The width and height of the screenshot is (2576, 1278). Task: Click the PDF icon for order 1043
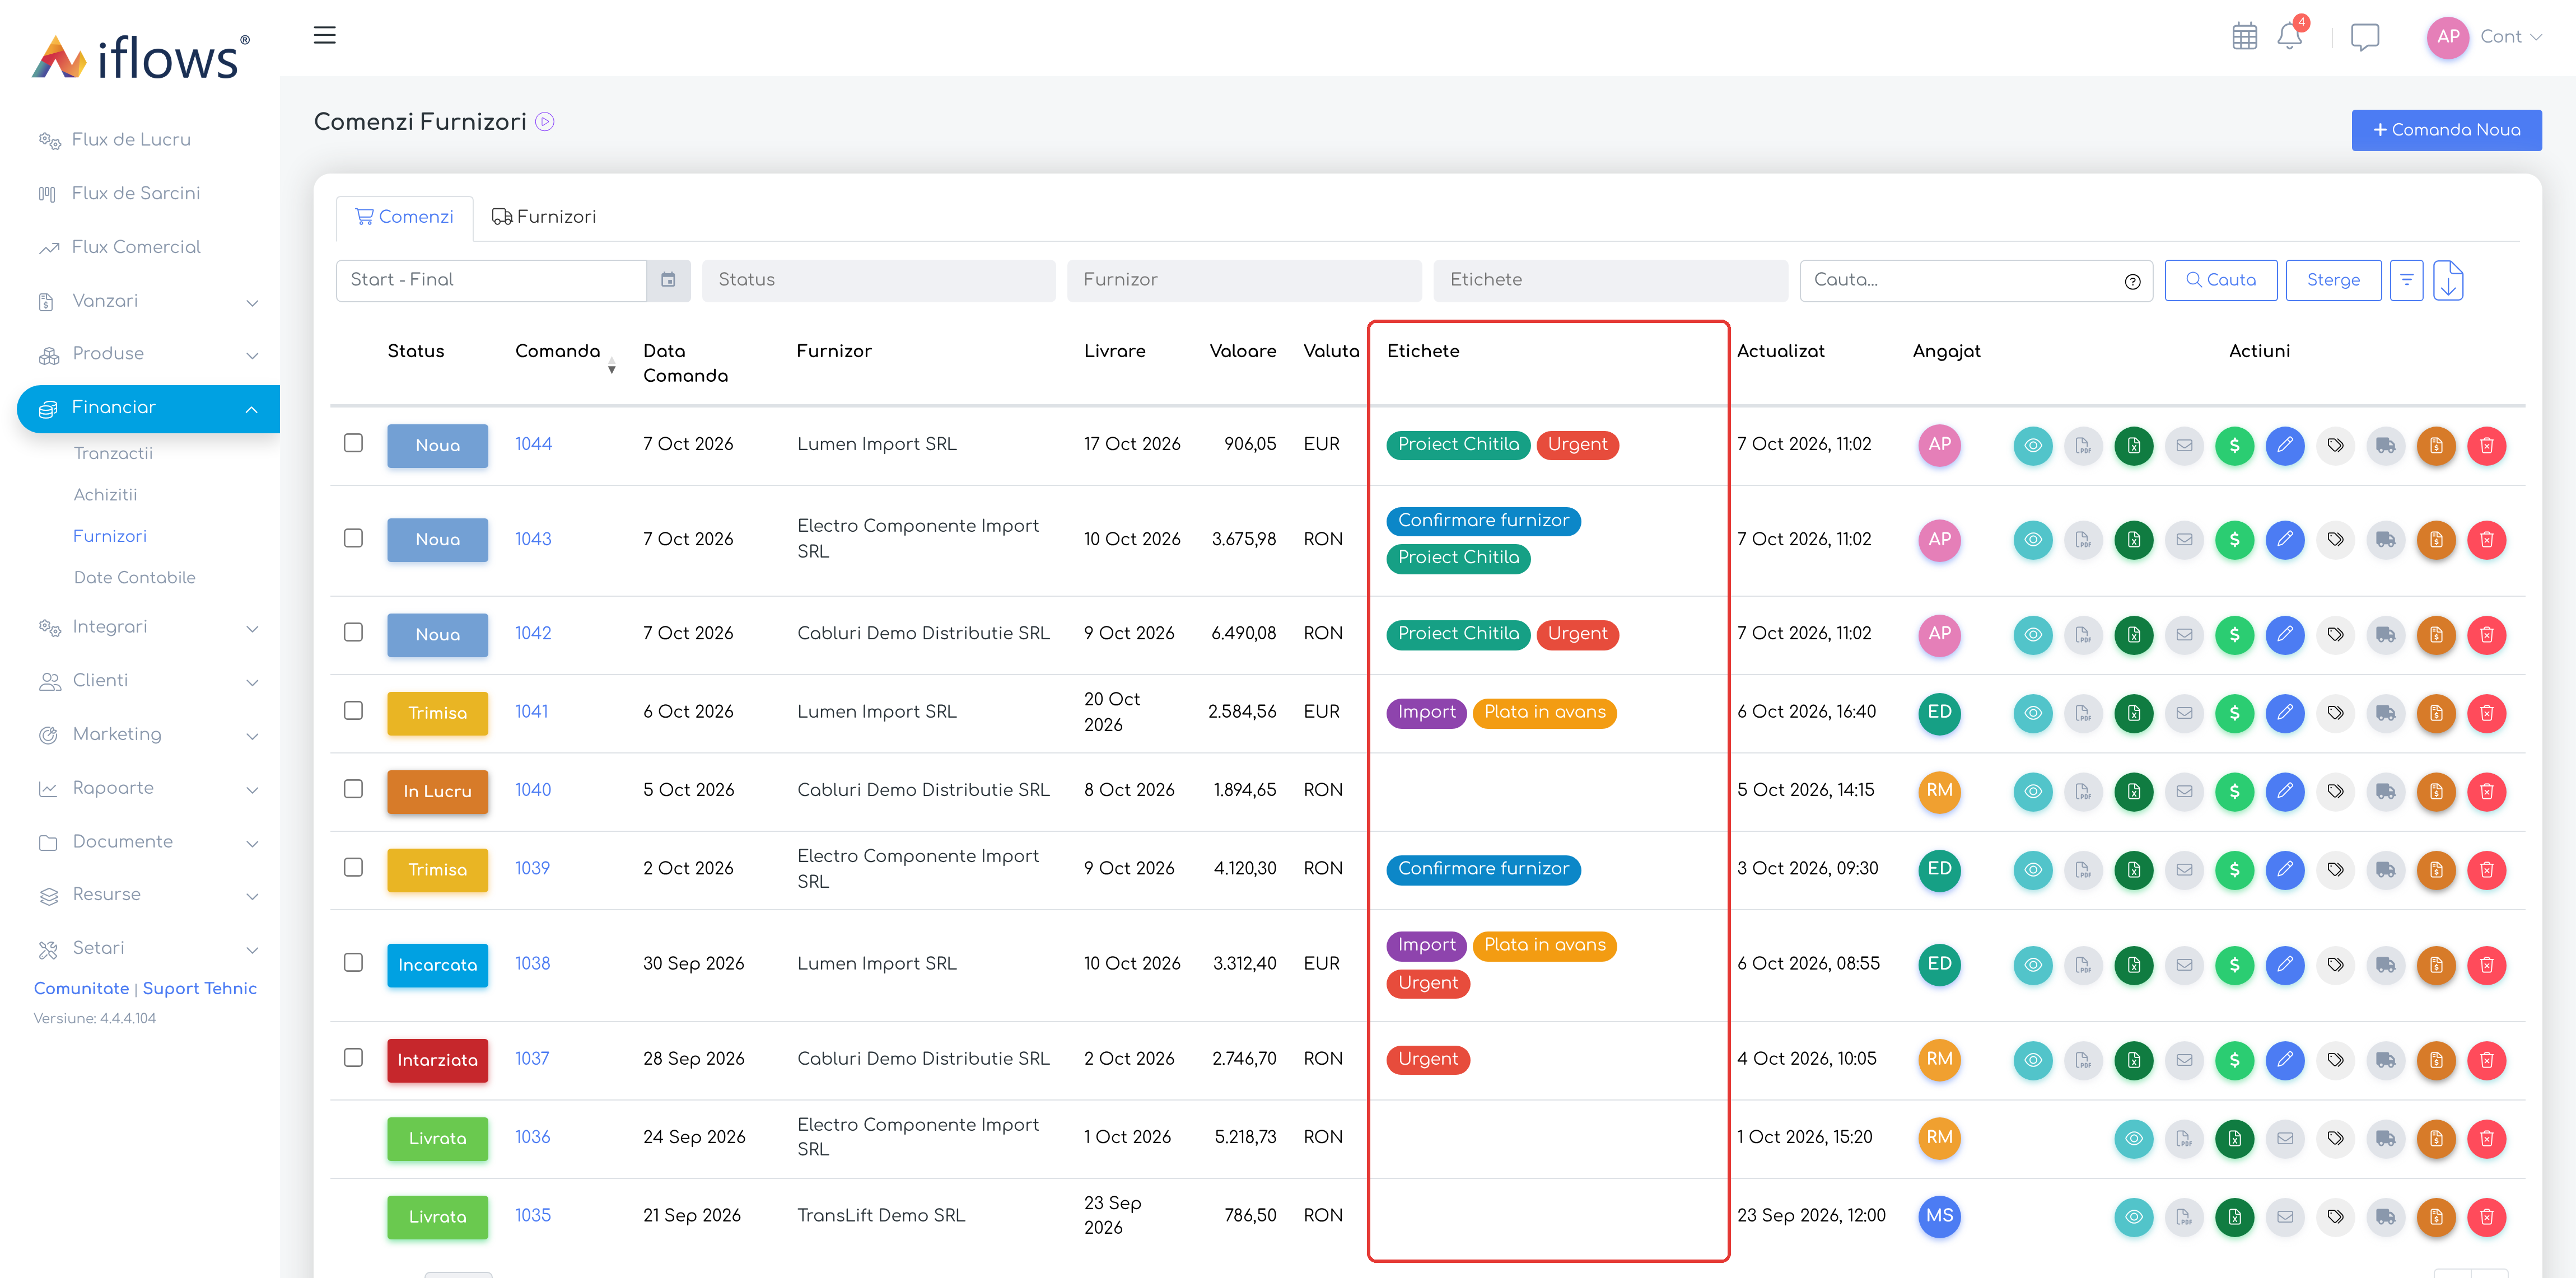click(2083, 540)
